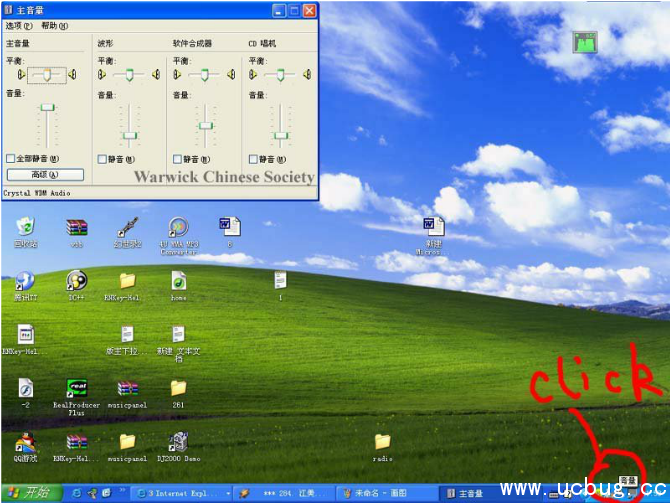Screen dimensions: 670x503
Task: Expand the quick launch chevron
Action: coord(122,491)
